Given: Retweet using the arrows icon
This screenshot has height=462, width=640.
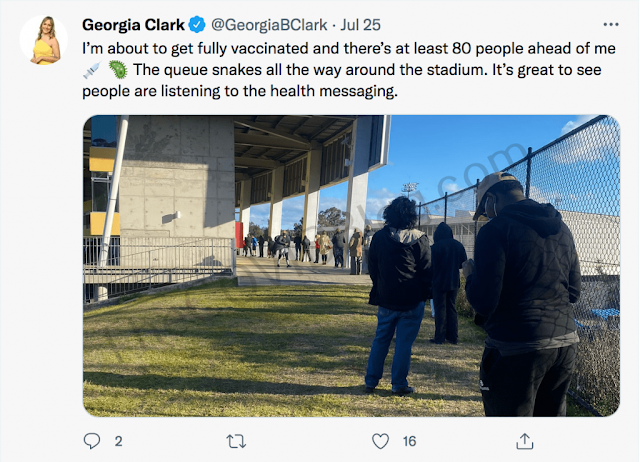Looking at the screenshot, I should point(236,441).
